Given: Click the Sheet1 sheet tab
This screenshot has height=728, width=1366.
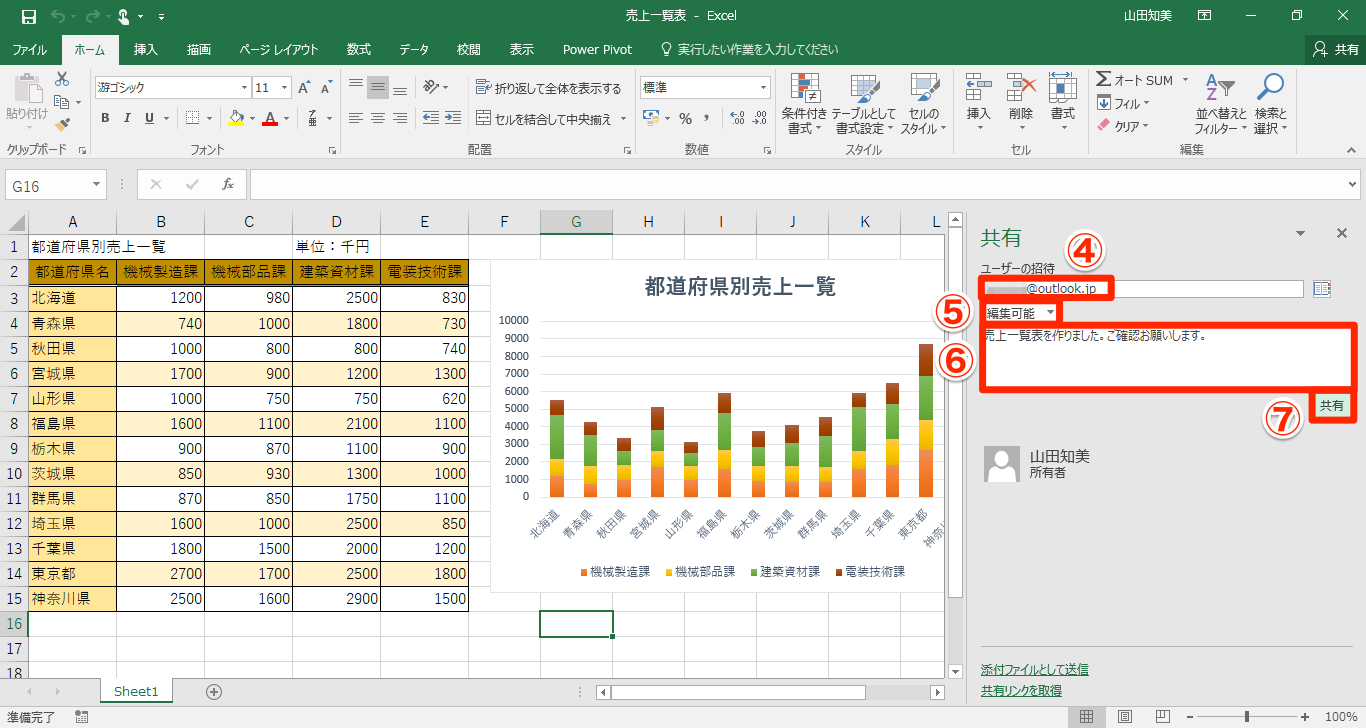Looking at the screenshot, I should (x=136, y=691).
